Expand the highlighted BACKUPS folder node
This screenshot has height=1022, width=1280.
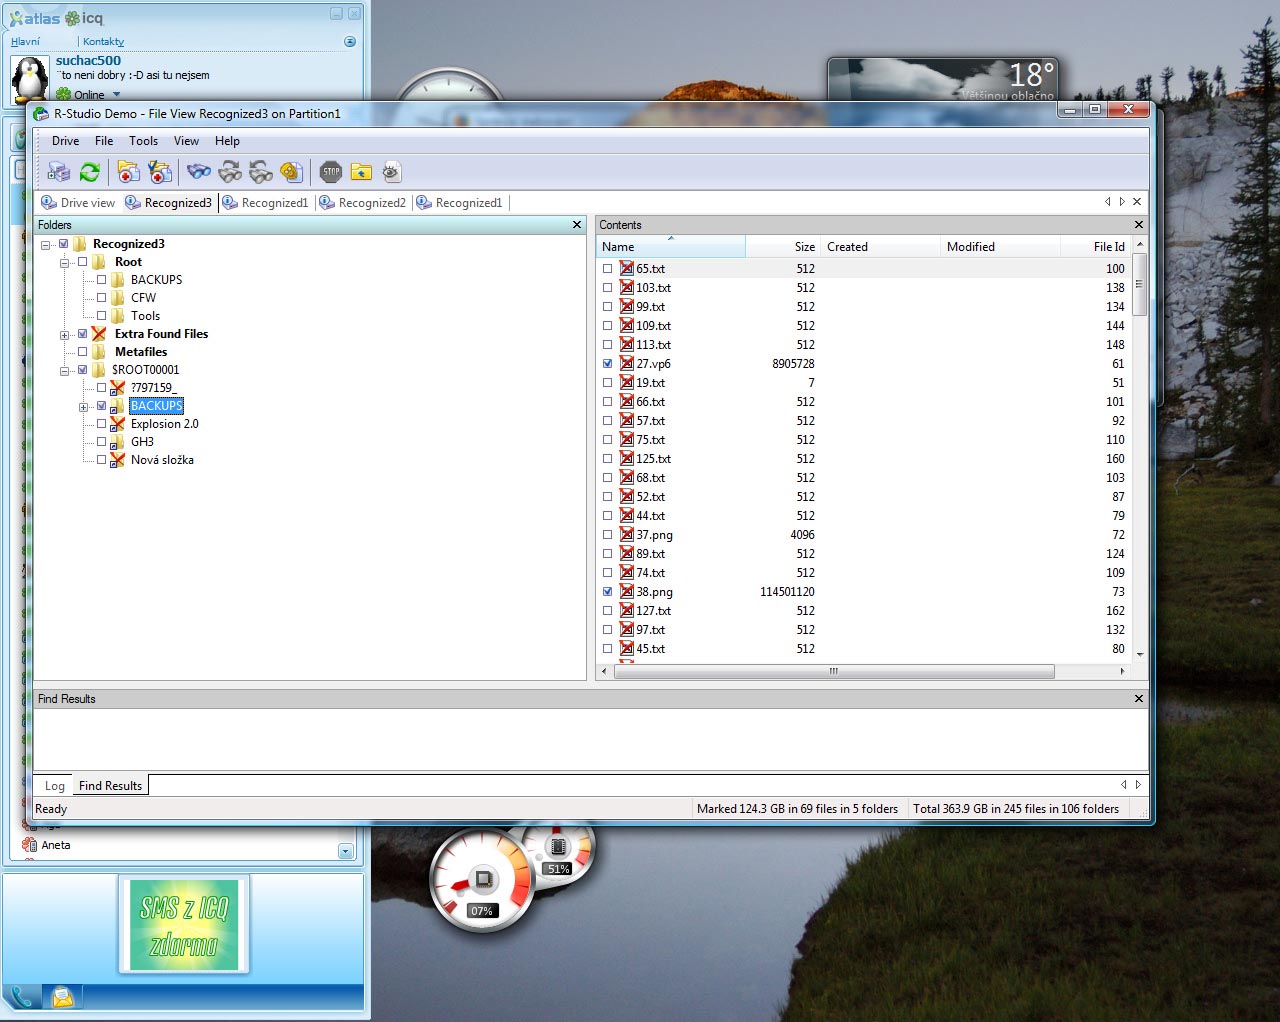pos(83,407)
